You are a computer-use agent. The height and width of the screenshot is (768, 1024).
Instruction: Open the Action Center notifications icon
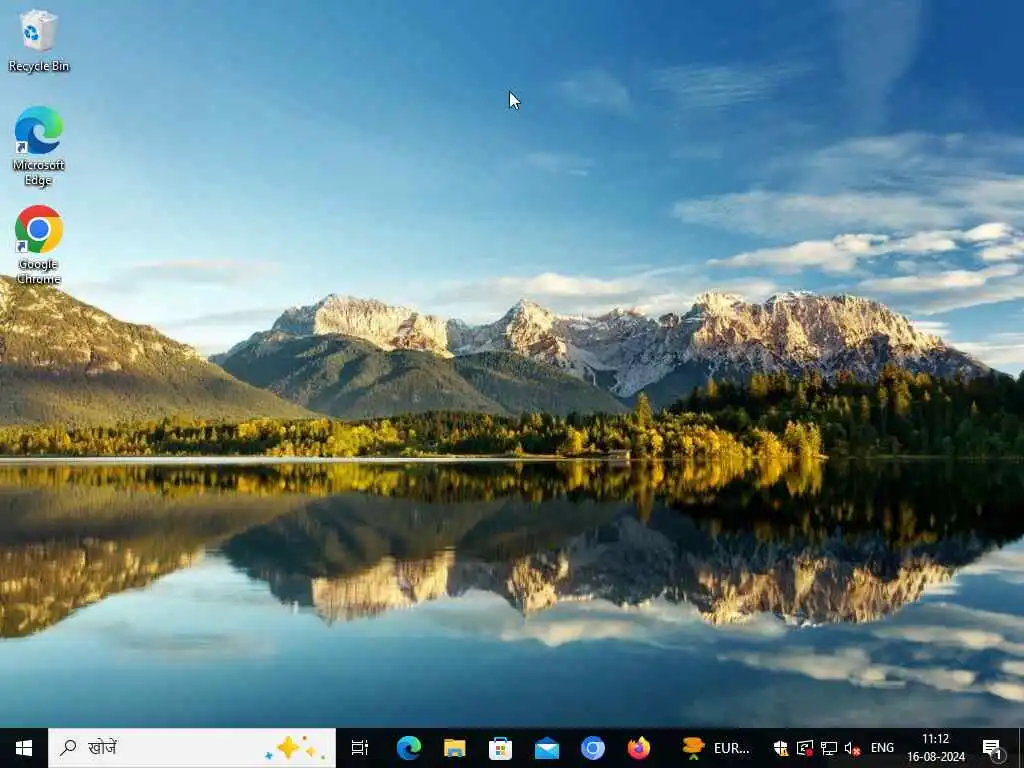(x=992, y=748)
